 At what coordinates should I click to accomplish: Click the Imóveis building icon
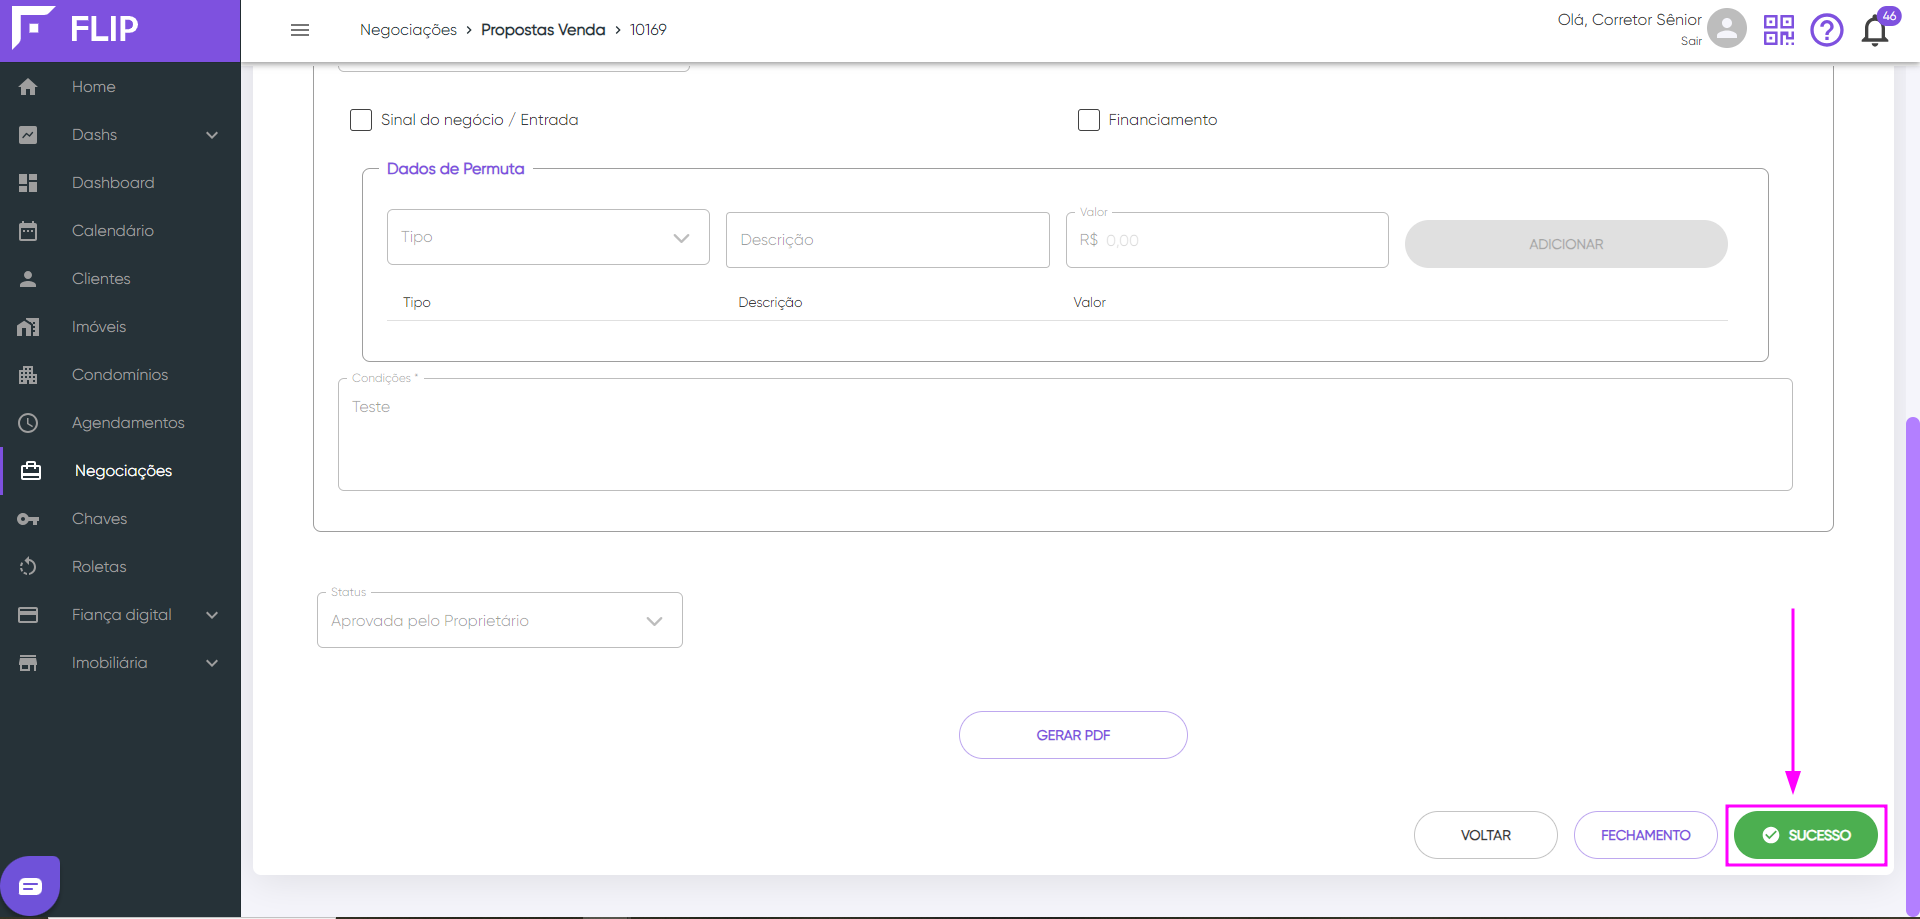coord(28,327)
